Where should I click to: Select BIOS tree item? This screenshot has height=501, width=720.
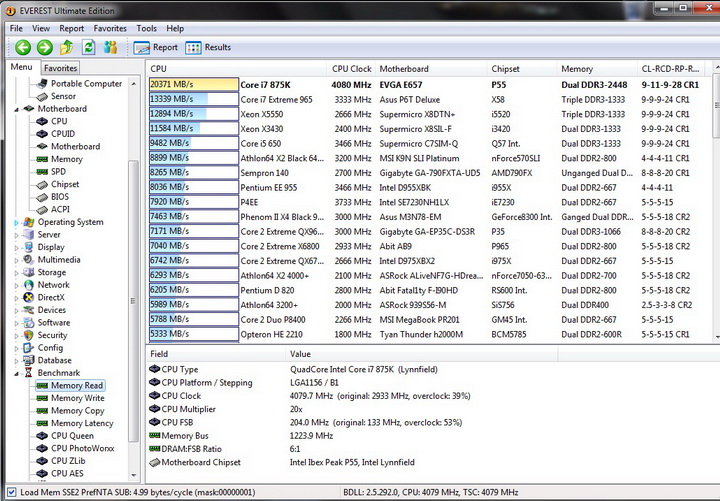pos(60,197)
